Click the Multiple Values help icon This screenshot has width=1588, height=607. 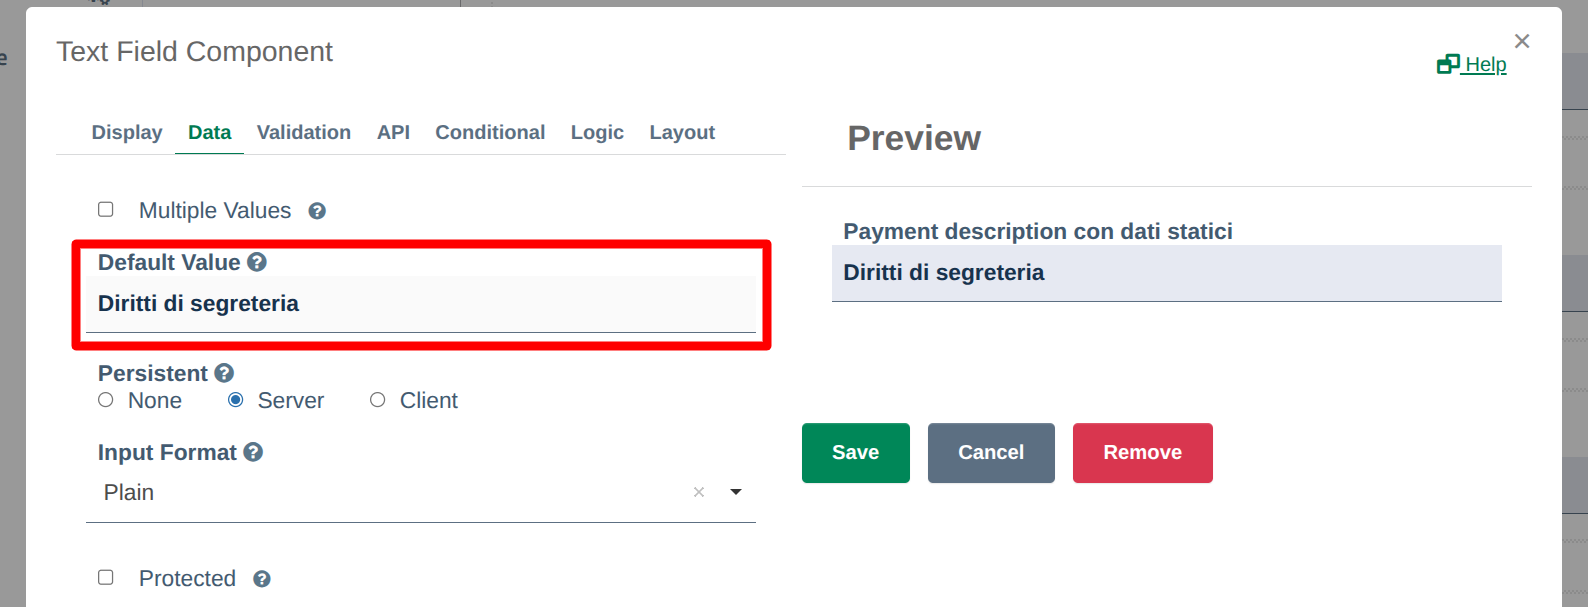(x=317, y=211)
